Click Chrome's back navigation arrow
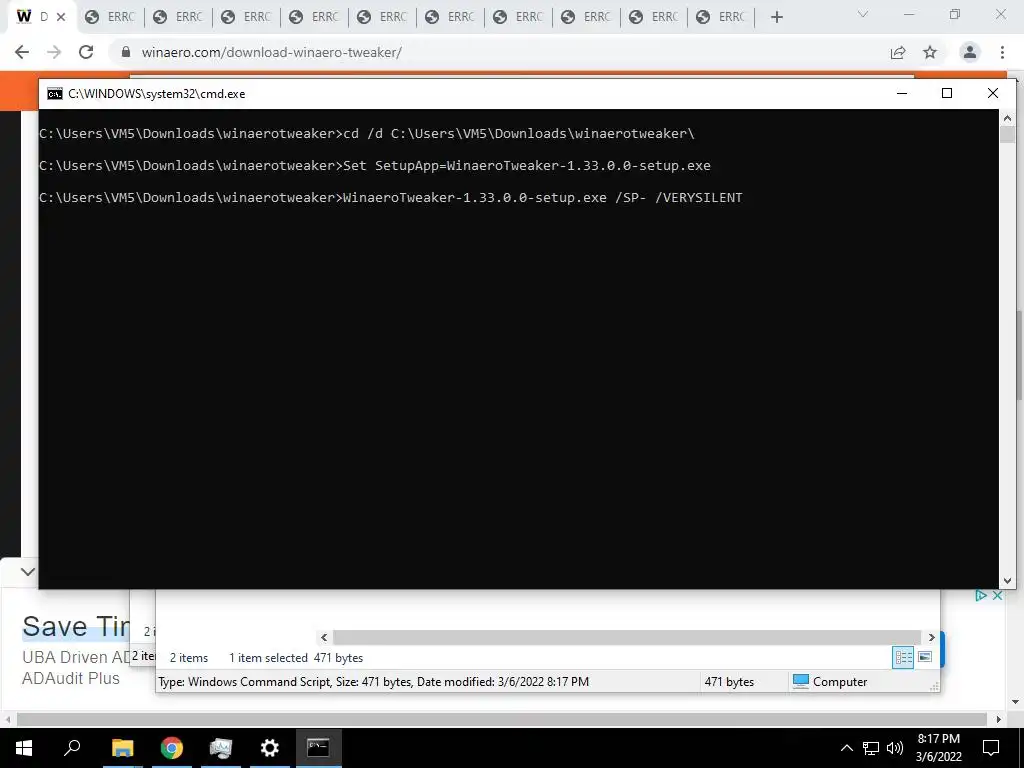This screenshot has width=1024, height=768. point(22,52)
